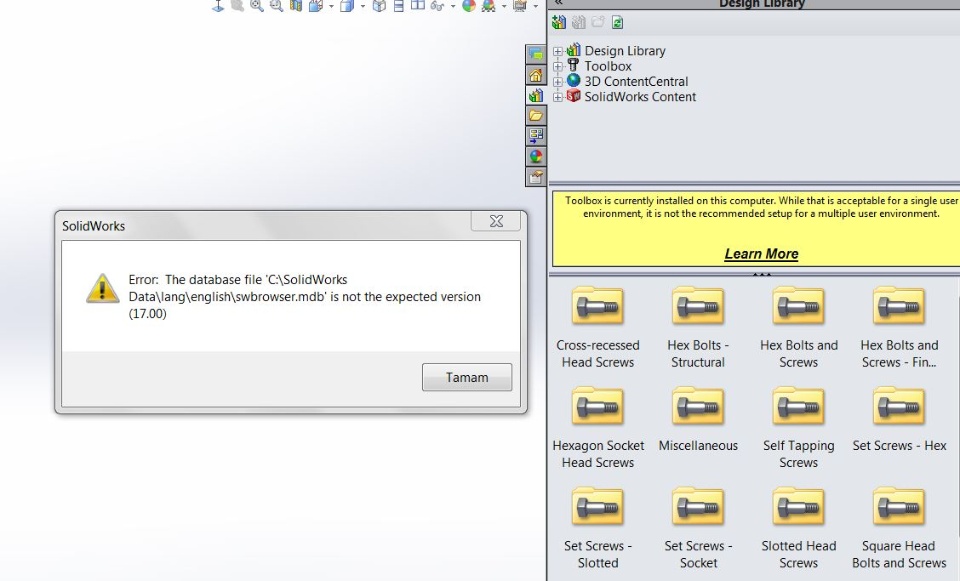
Task: Open the Slotted Head Screws folder
Action: tap(798, 528)
